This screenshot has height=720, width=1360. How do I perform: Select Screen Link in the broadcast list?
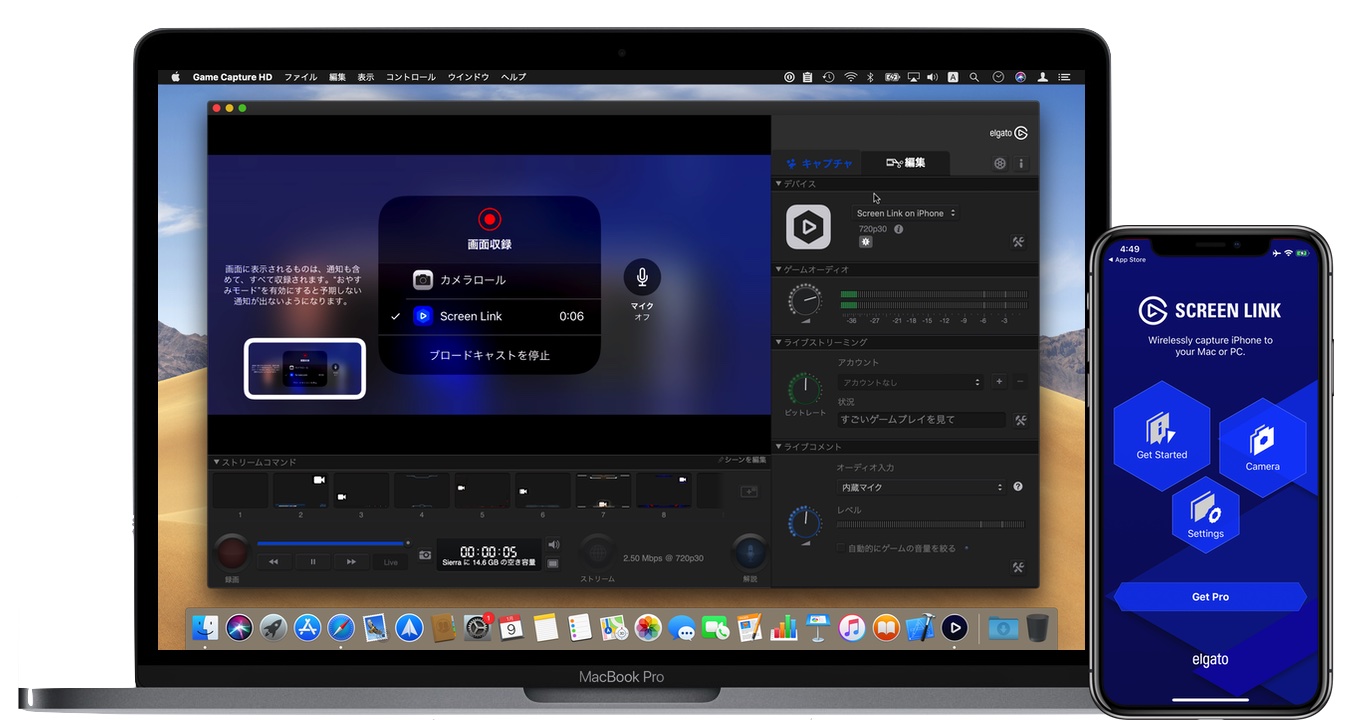click(490, 316)
